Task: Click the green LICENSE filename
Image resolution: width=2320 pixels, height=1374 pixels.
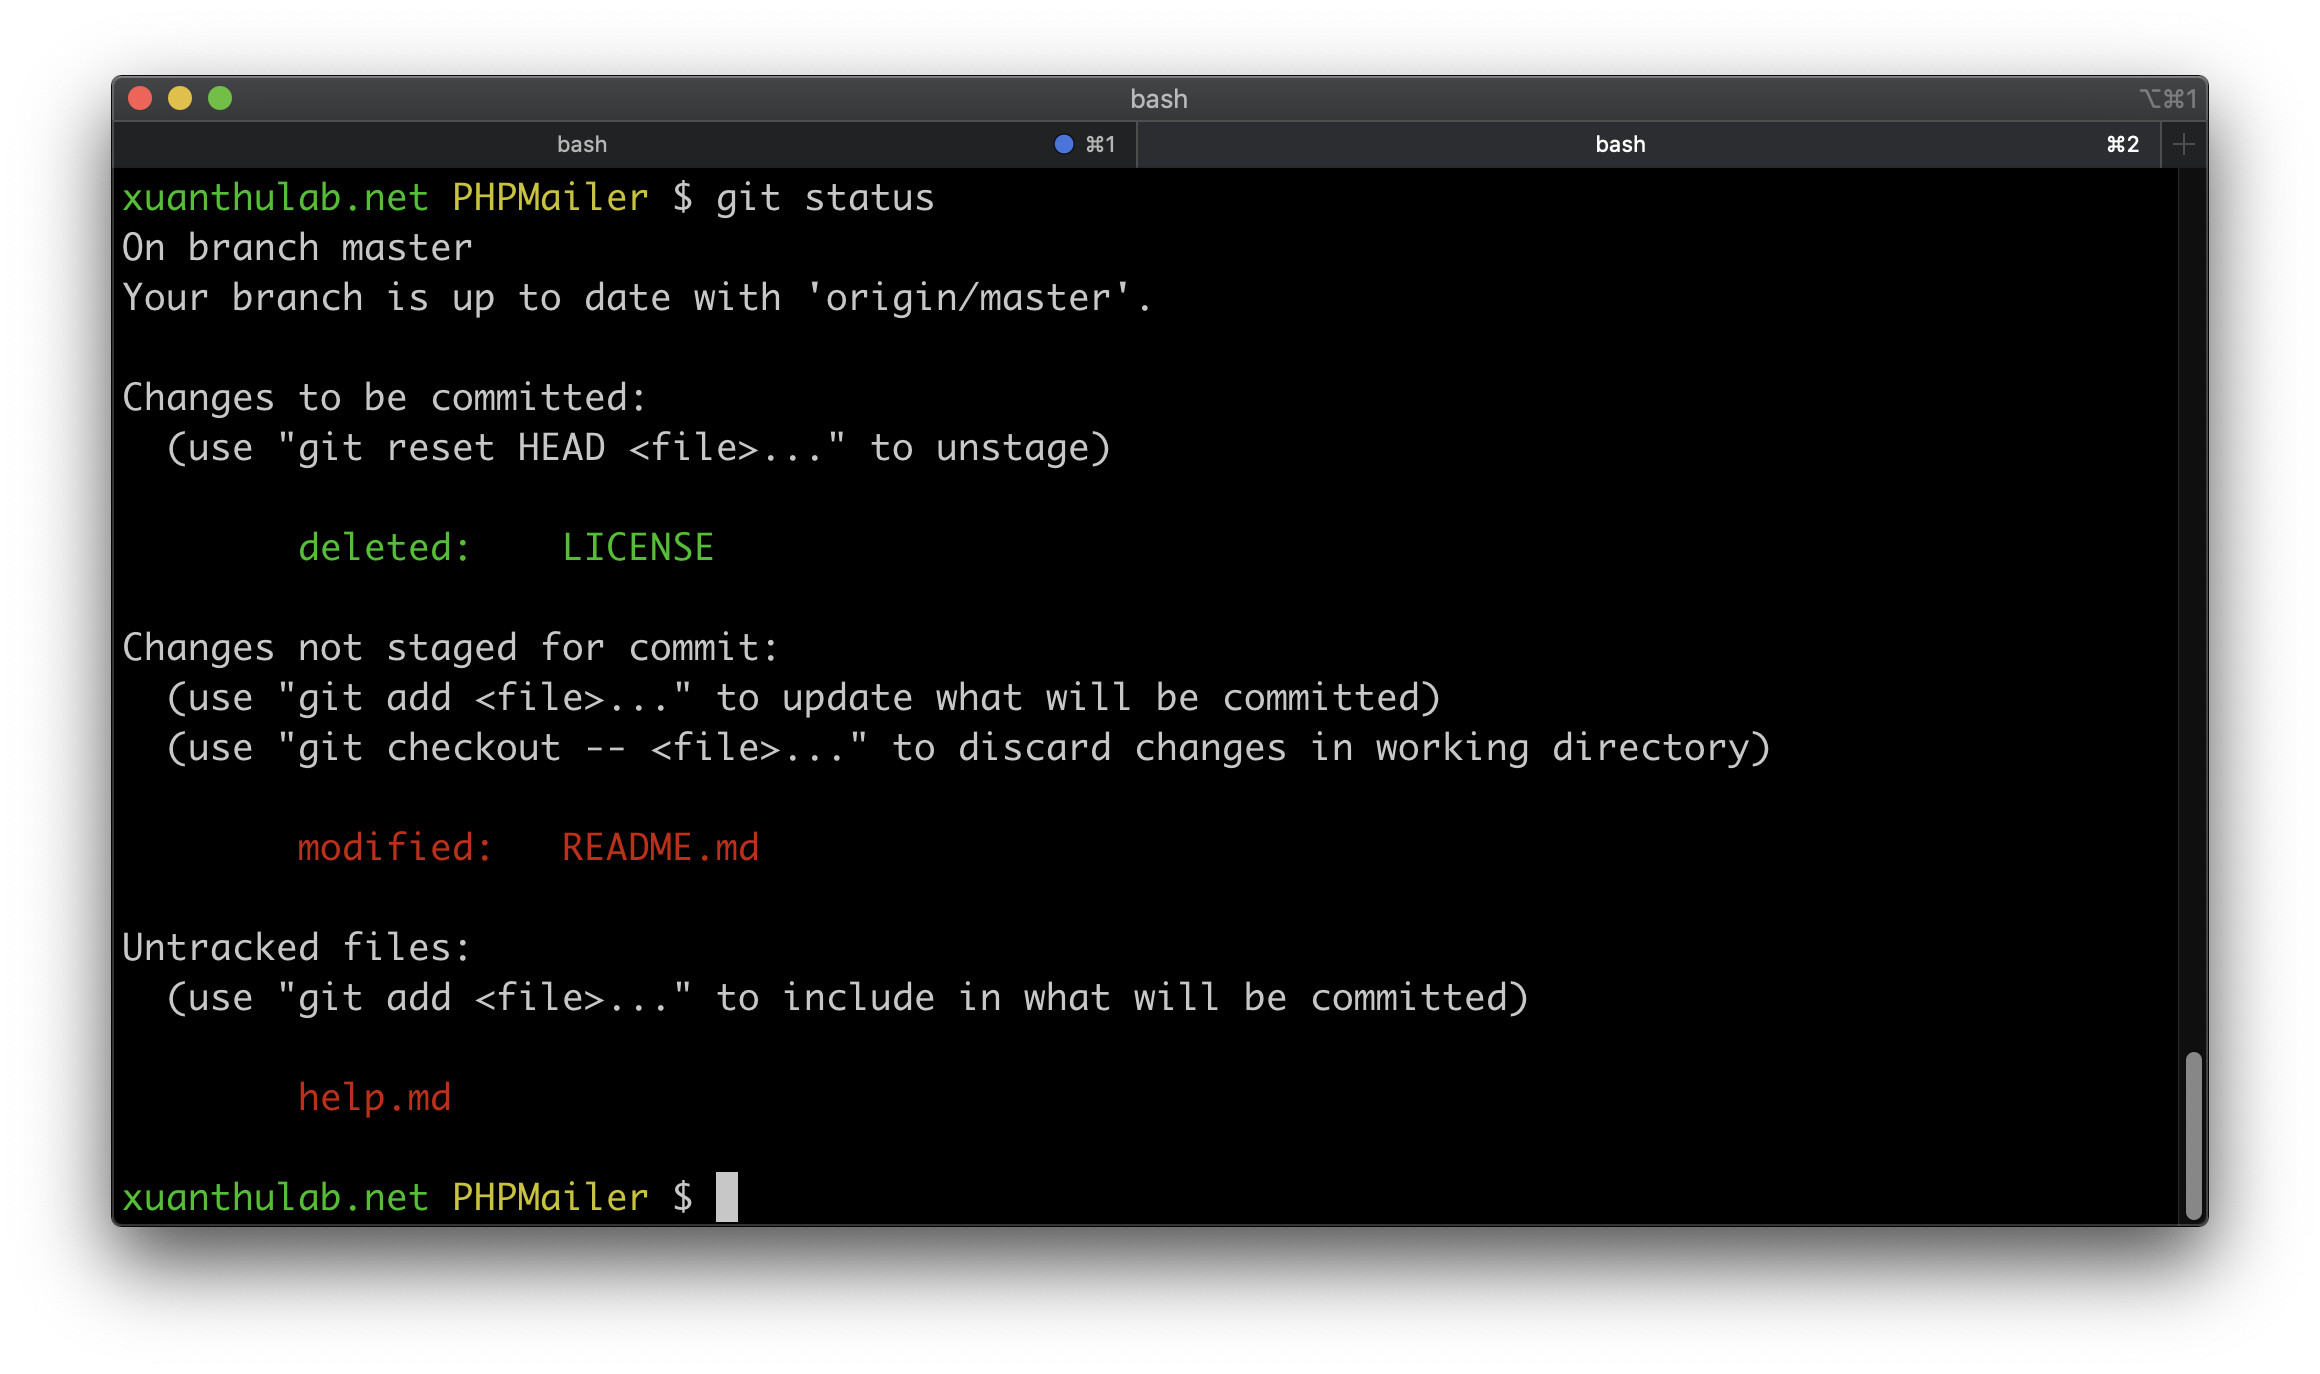Action: pyautogui.click(x=638, y=547)
